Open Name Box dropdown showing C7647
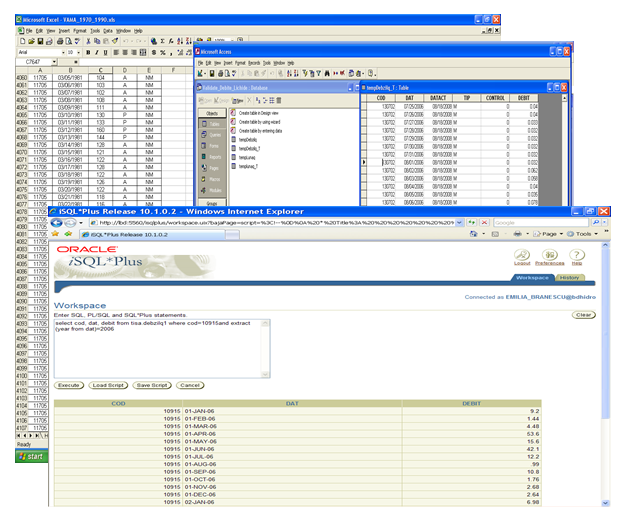This screenshot has height=507, width=631. (54, 62)
